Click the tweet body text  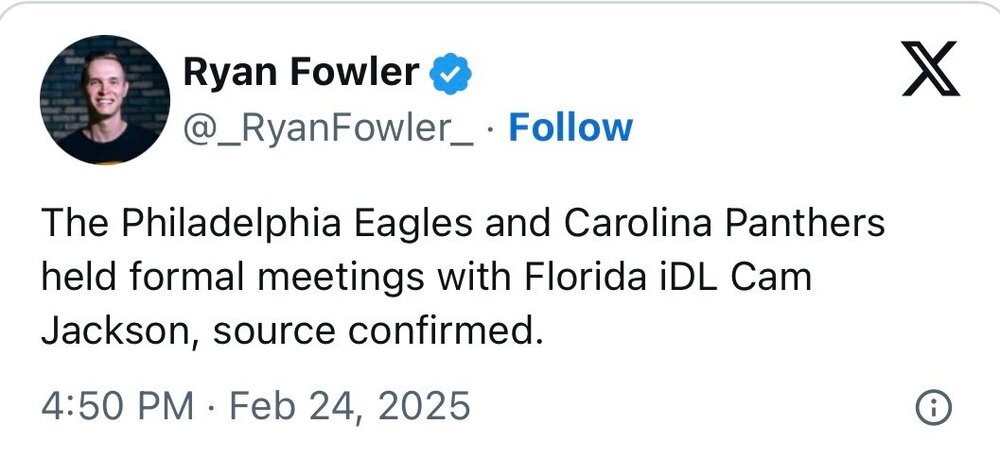(x=460, y=277)
